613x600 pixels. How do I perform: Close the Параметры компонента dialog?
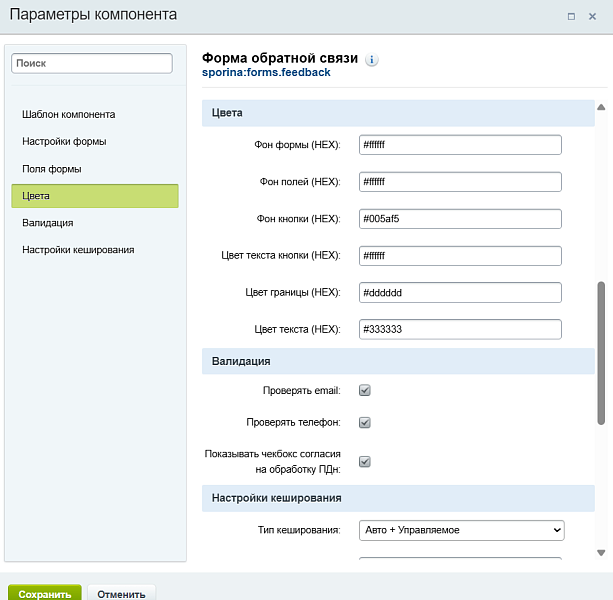tap(596, 16)
